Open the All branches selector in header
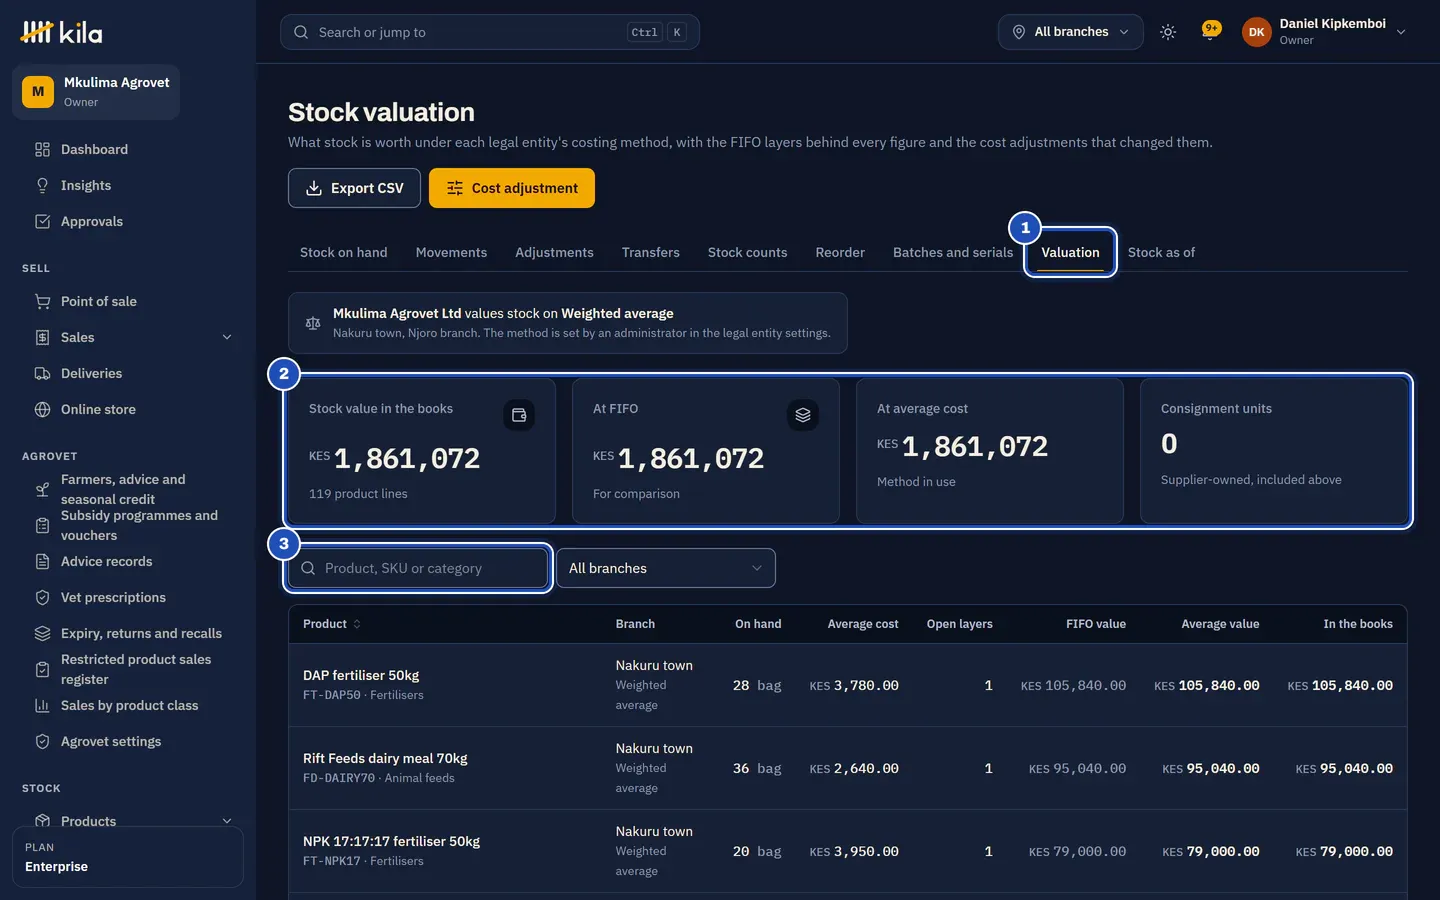Screen dimensions: 1440x900 tap(1070, 32)
